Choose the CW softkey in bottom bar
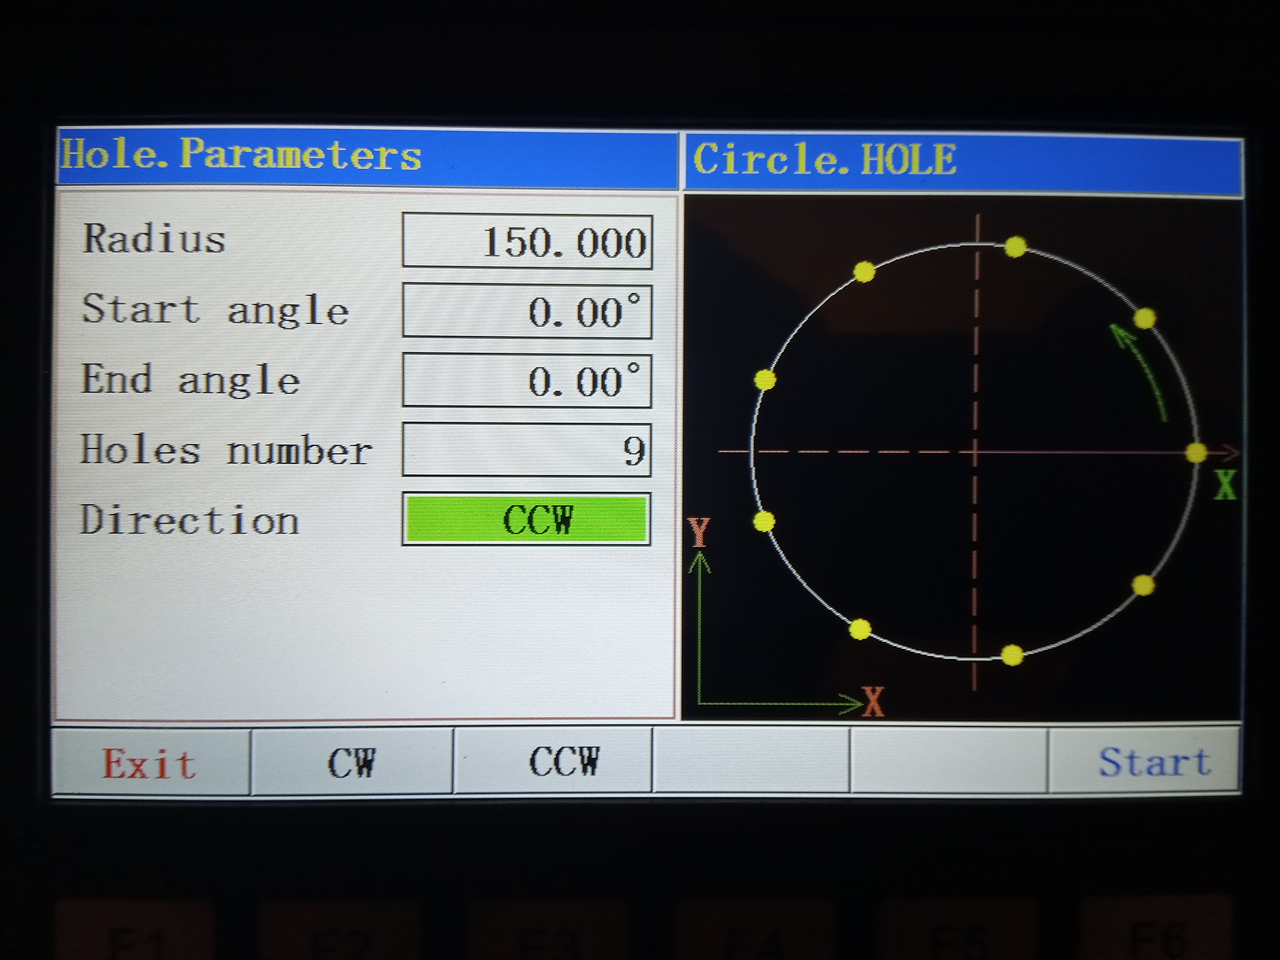The width and height of the screenshot is (1280, 960). click(351, 763)
